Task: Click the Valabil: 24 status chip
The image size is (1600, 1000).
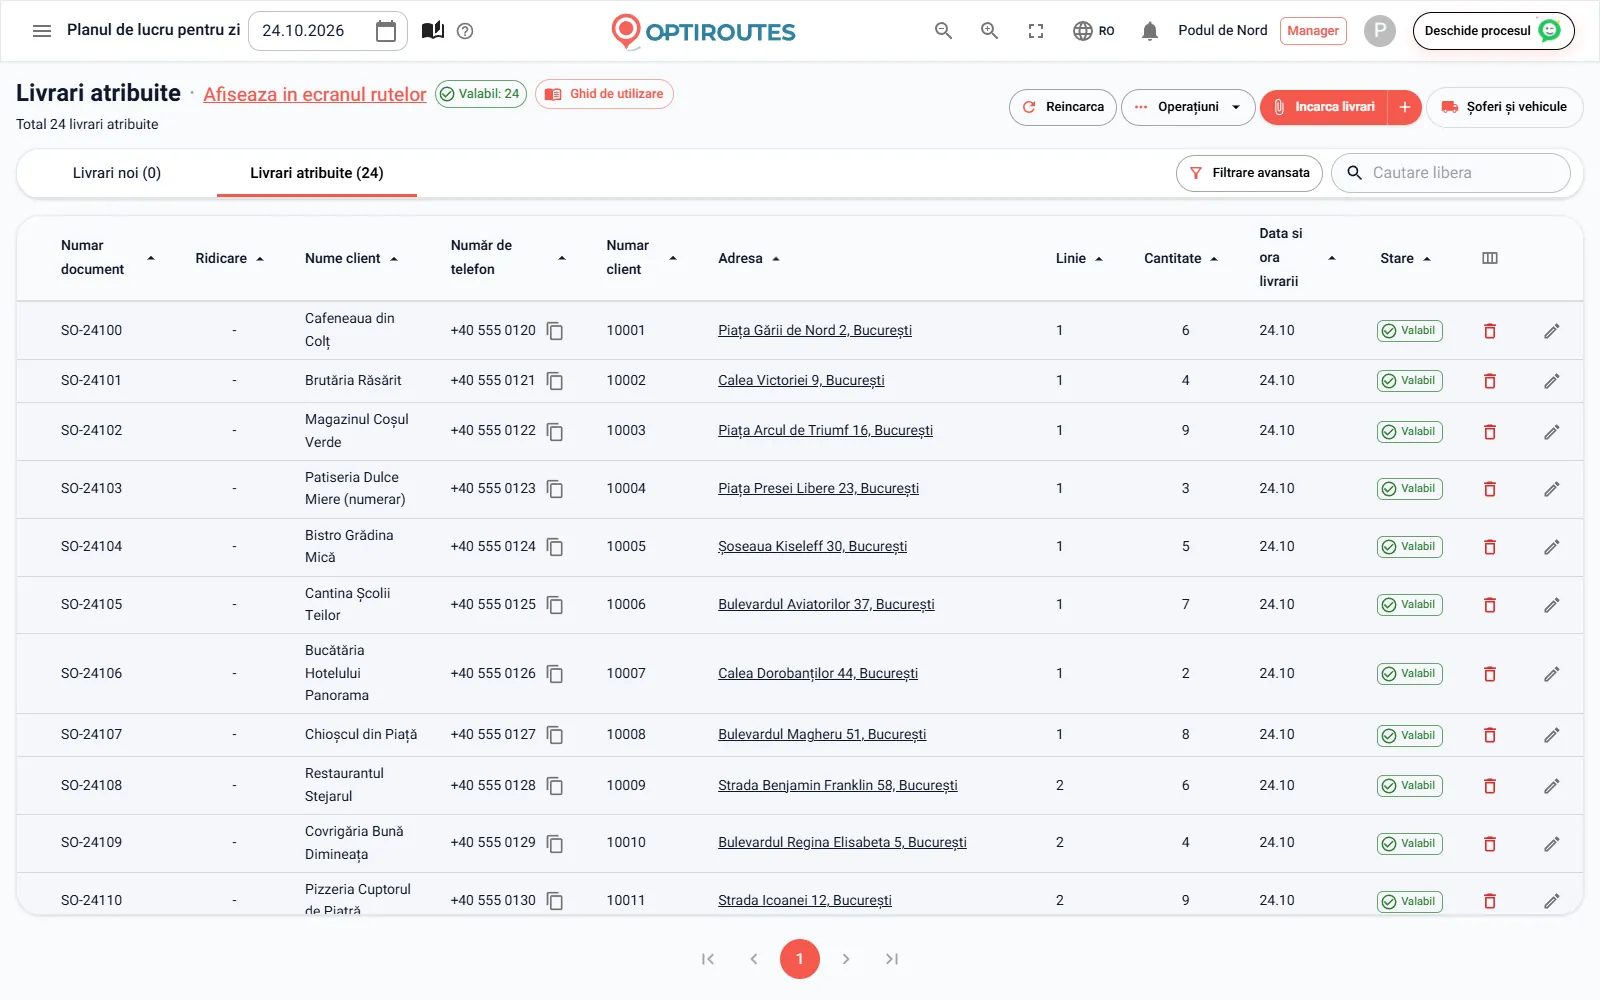Action: click(x=481, y=94)
